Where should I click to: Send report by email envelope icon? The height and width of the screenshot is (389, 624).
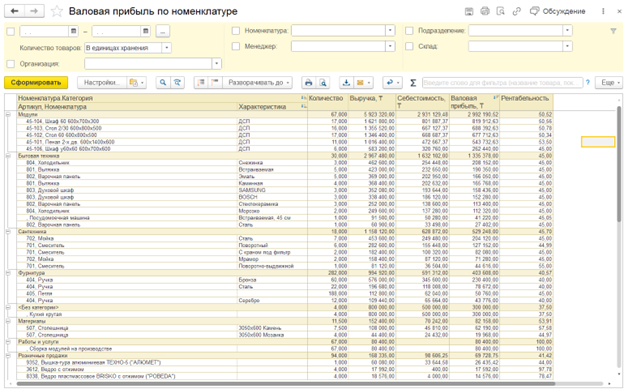(363, 82)
